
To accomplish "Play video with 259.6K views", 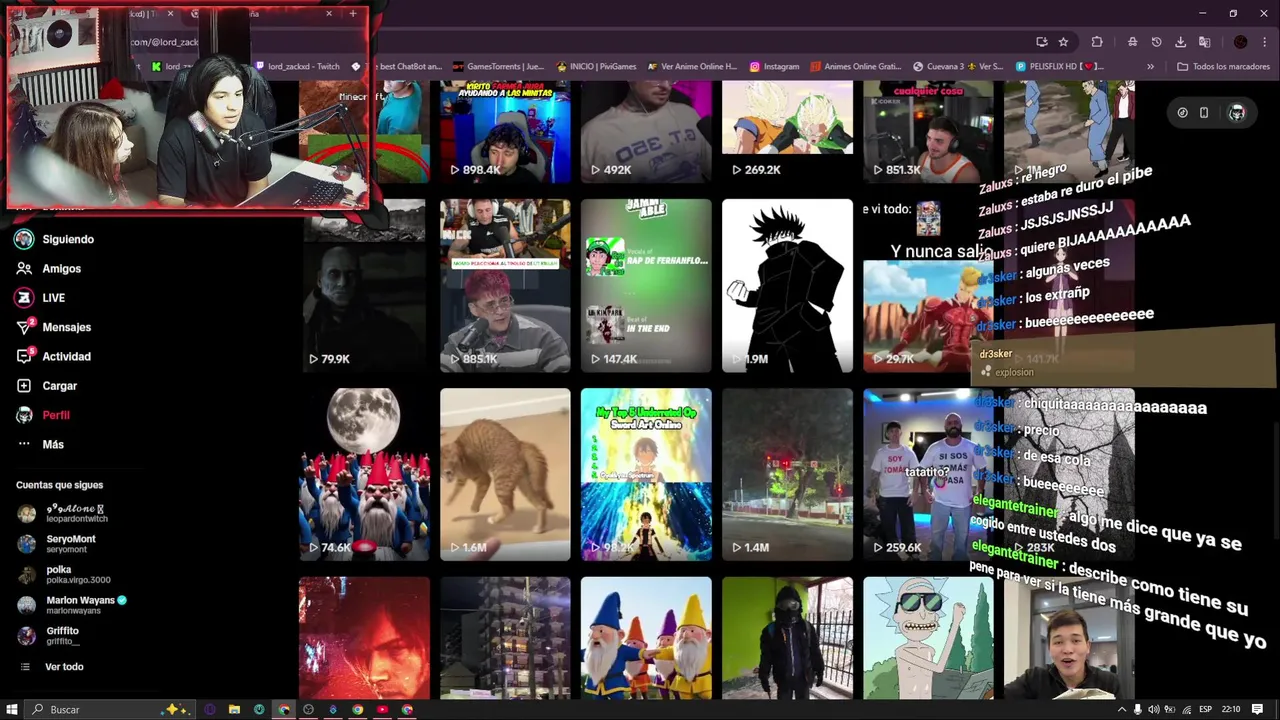I will click(x=928, y=474).
